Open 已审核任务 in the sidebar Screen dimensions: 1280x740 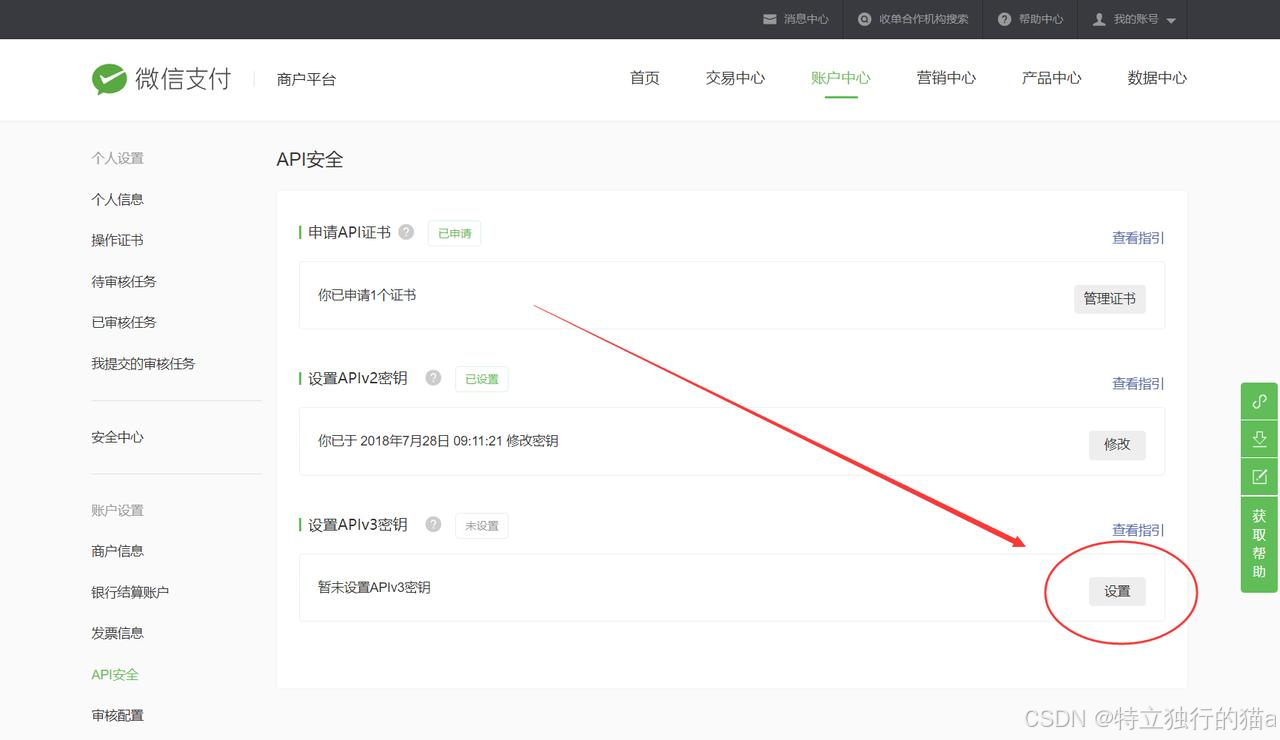point(124,322)
